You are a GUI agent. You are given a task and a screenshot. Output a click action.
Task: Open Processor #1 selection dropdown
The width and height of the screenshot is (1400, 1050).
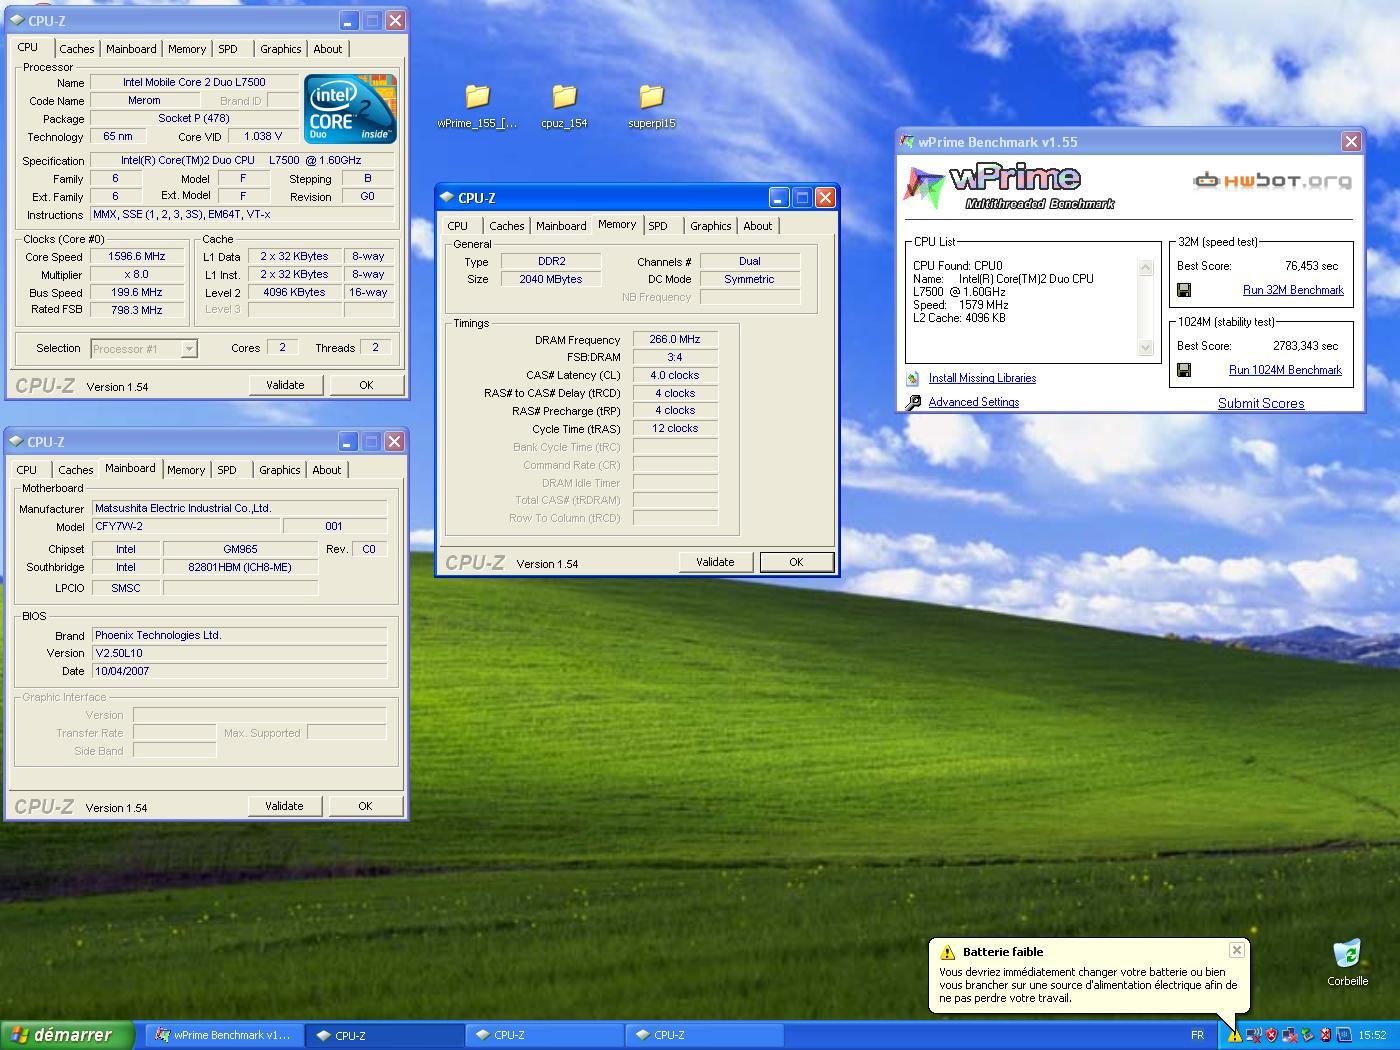[x=189, y=349]
